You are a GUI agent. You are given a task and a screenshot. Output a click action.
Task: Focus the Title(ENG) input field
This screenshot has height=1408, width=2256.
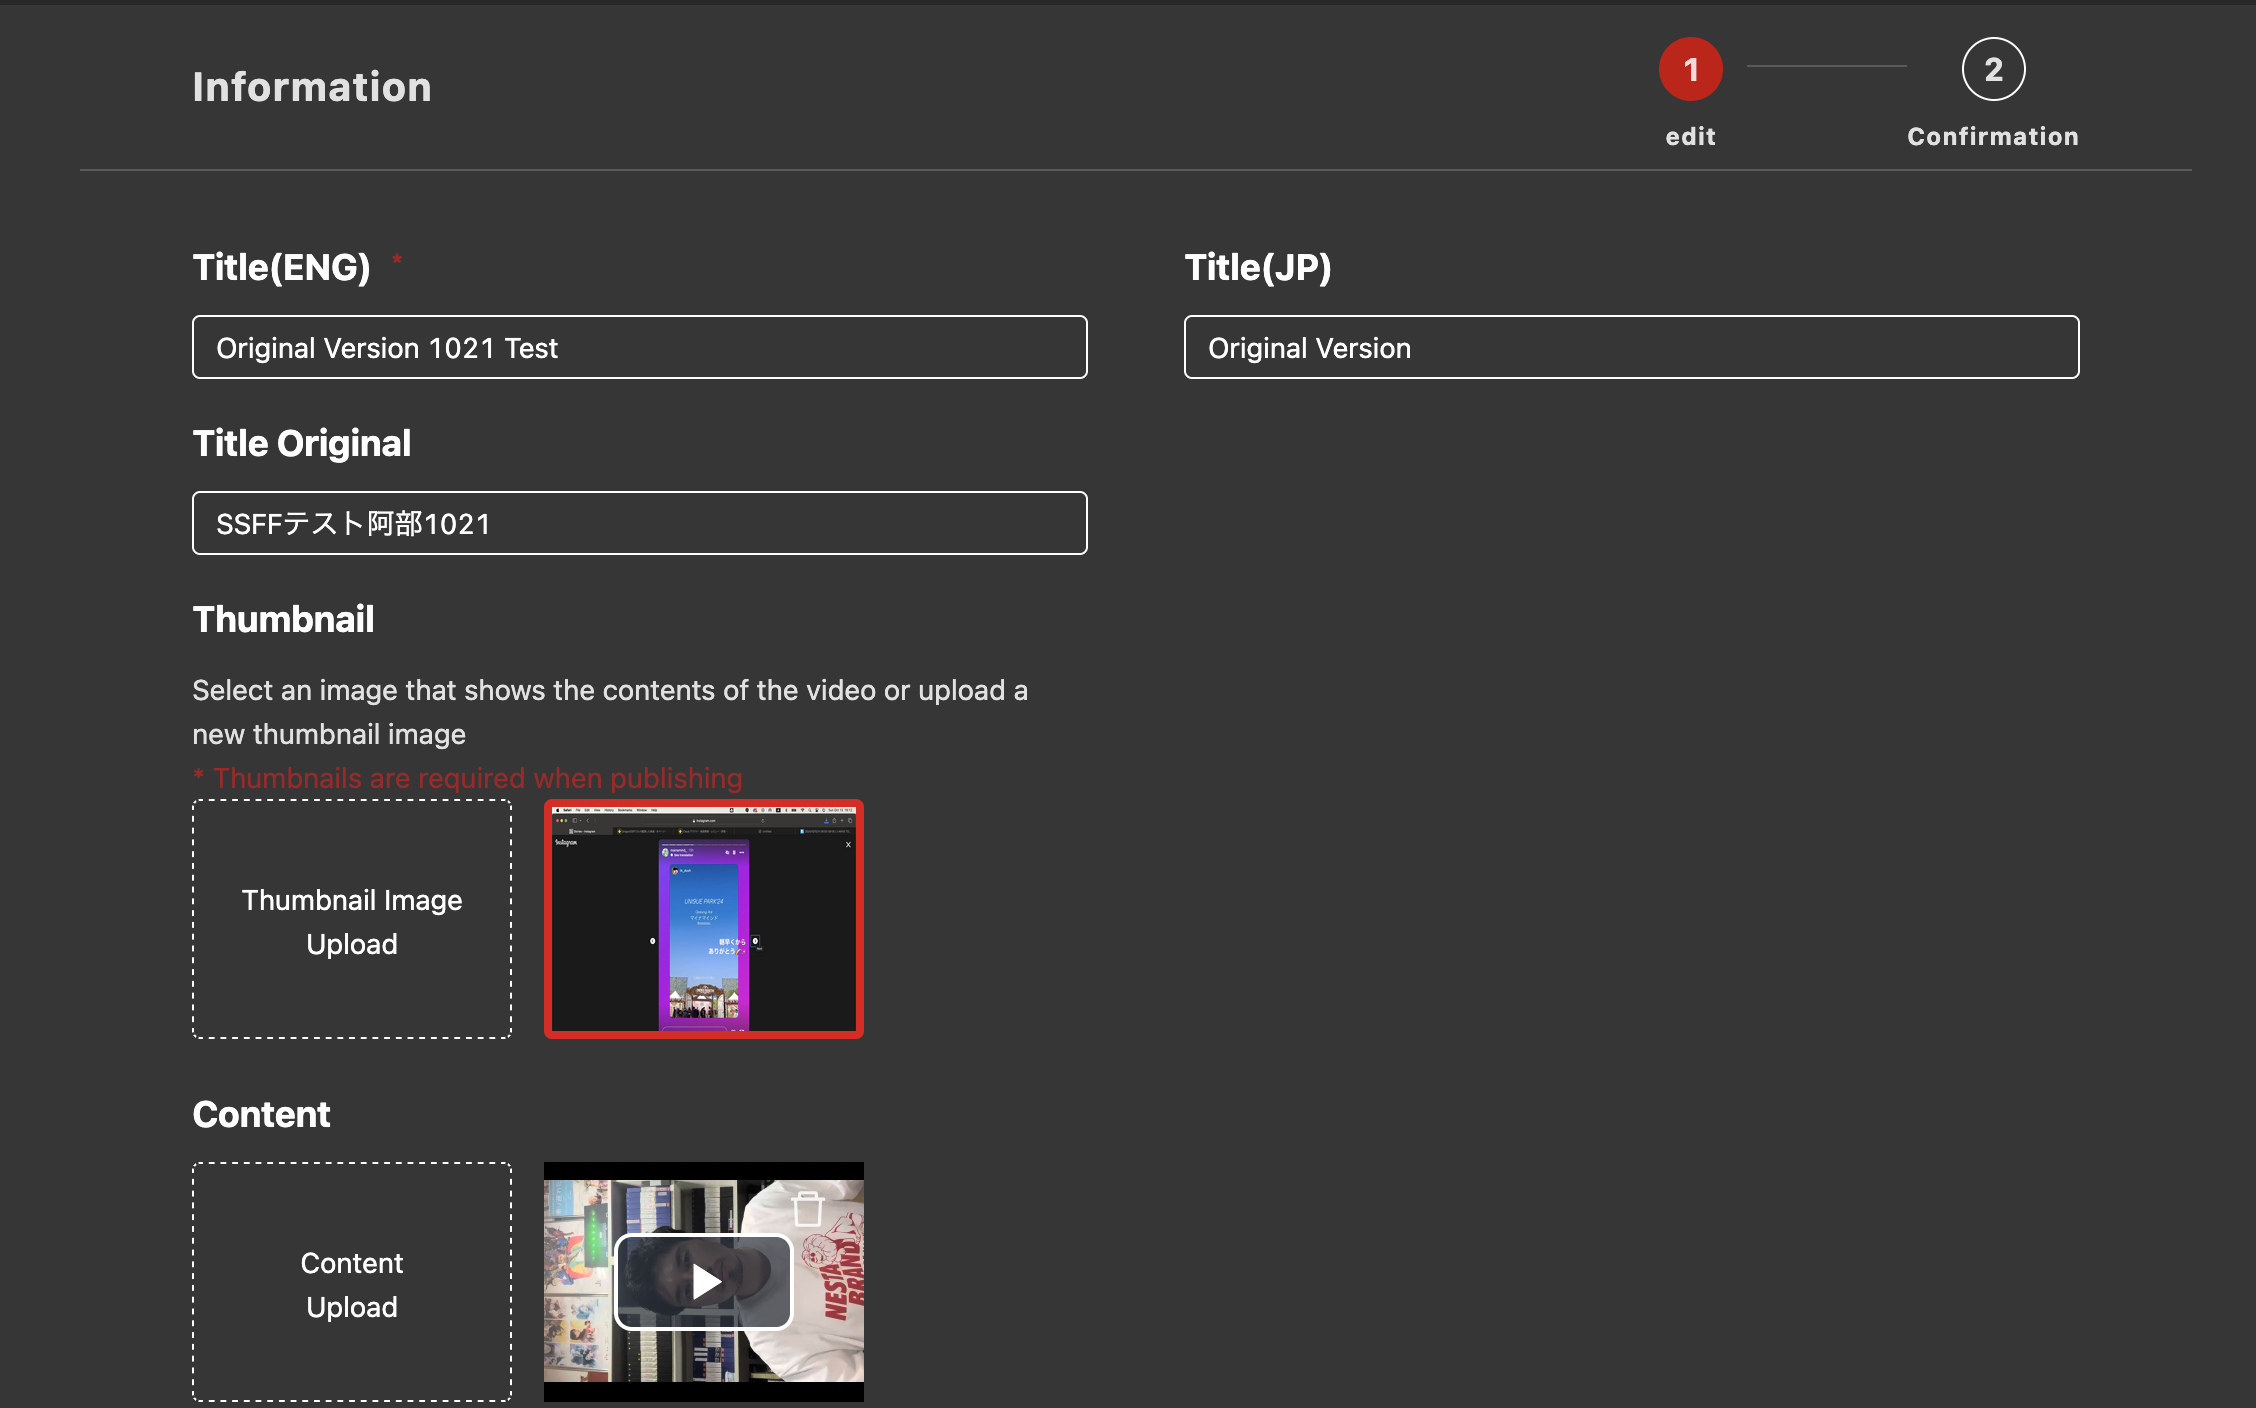(640, 347)
